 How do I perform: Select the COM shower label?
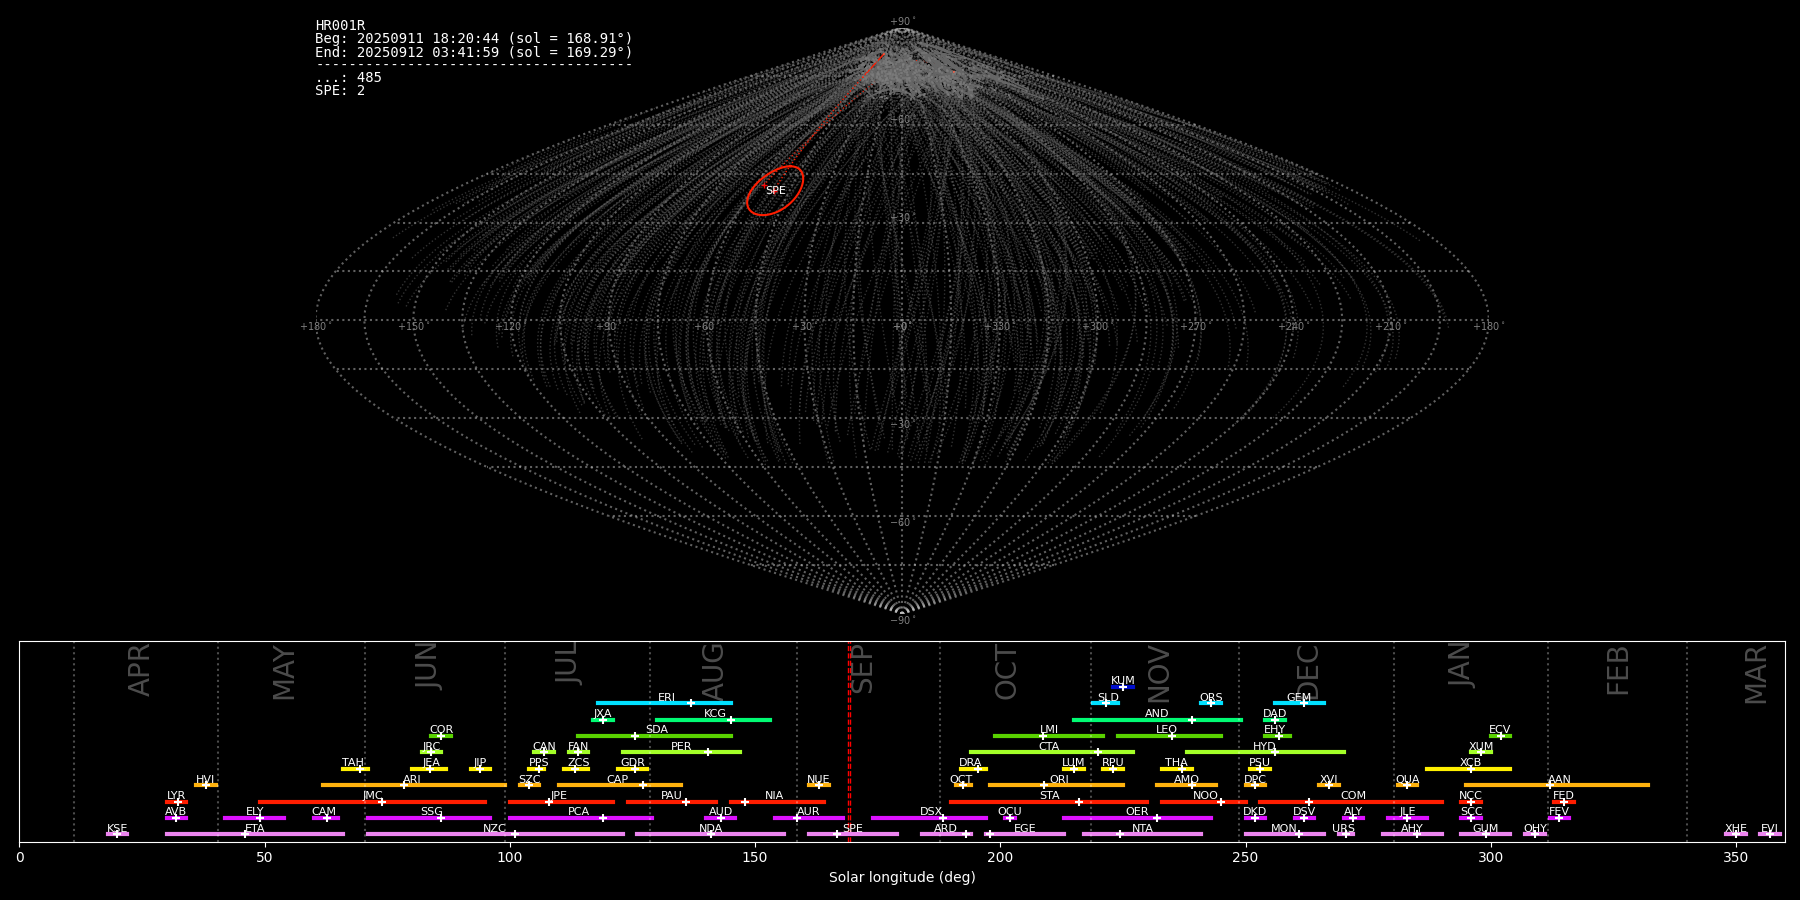(1353, 796)
